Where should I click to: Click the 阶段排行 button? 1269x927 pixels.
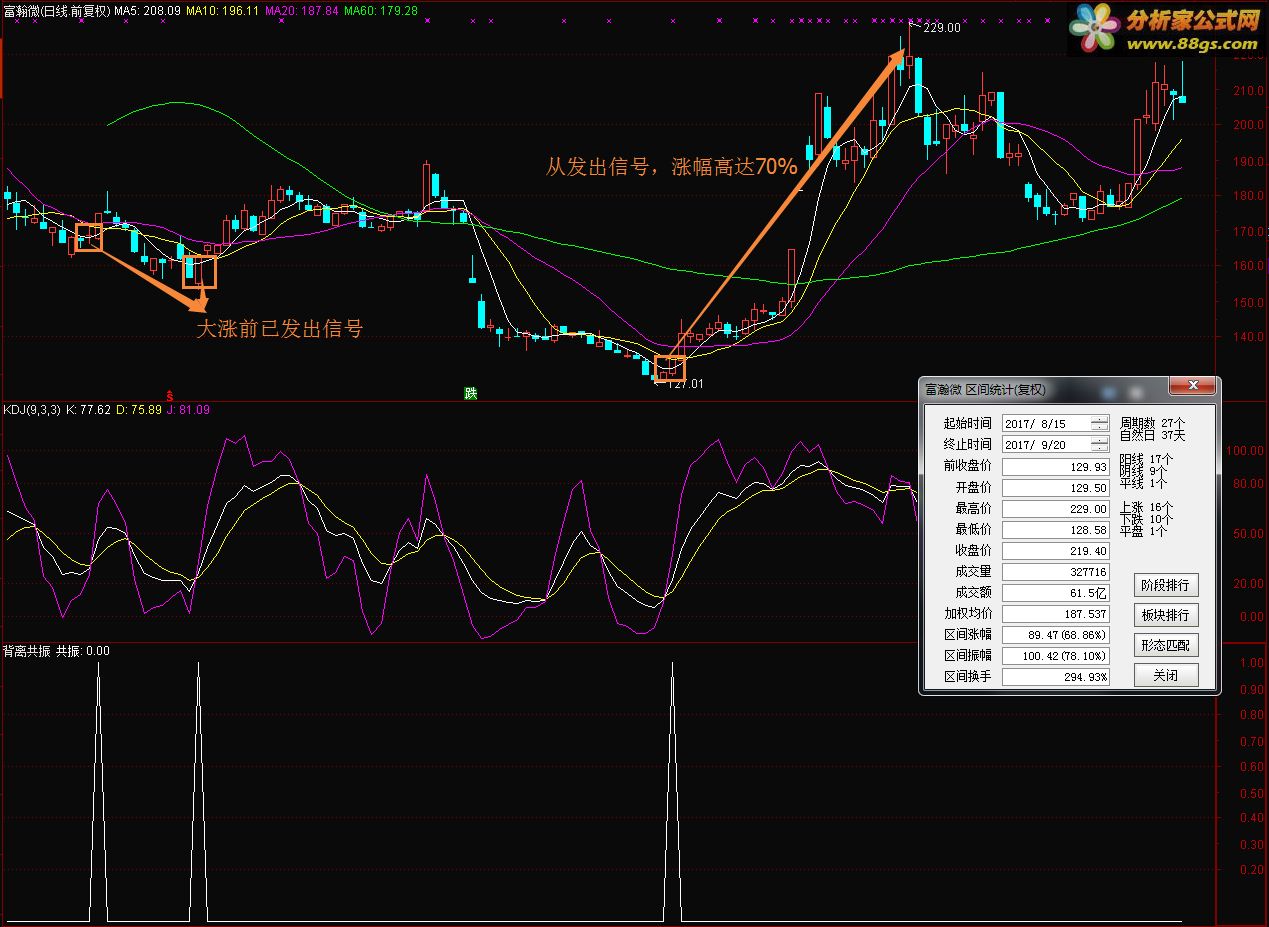1165,585
